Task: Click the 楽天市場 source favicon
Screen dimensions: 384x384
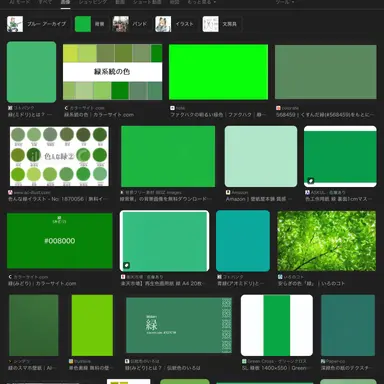Action: point(123,277)
